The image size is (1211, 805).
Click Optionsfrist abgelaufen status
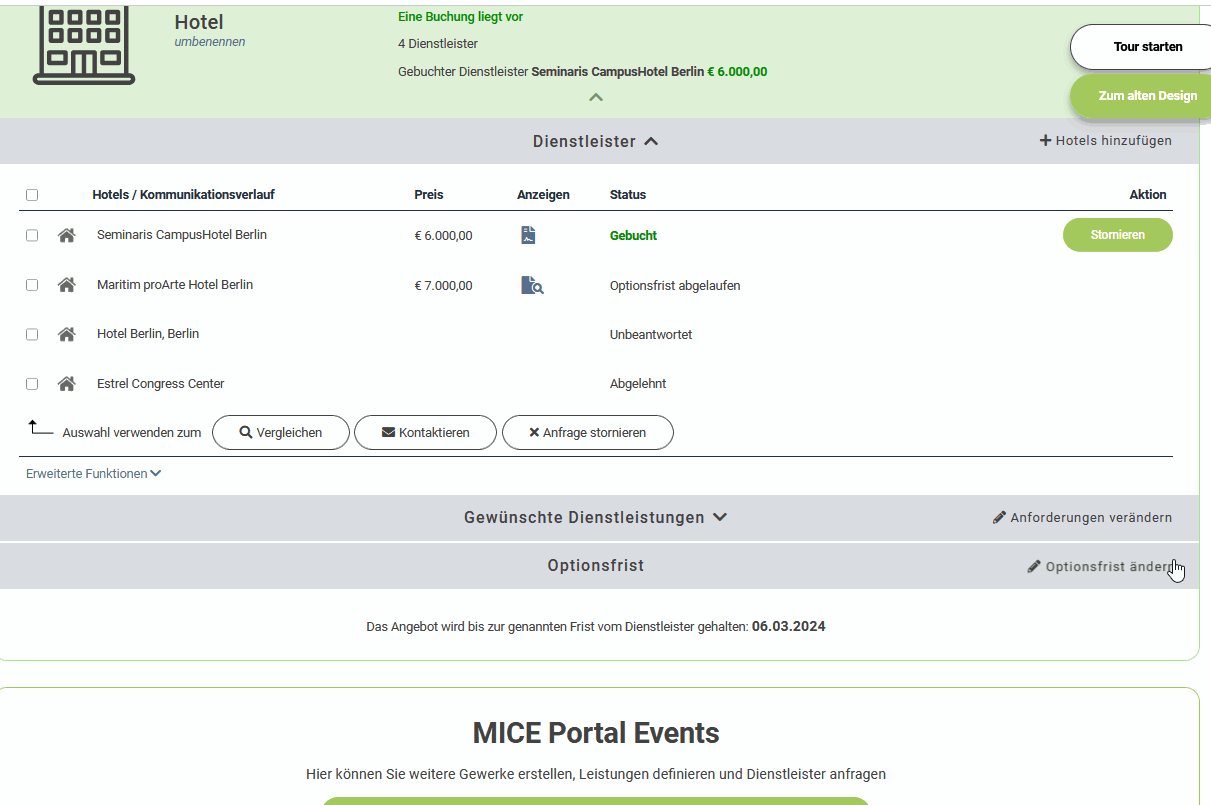(x=675, y=286)
